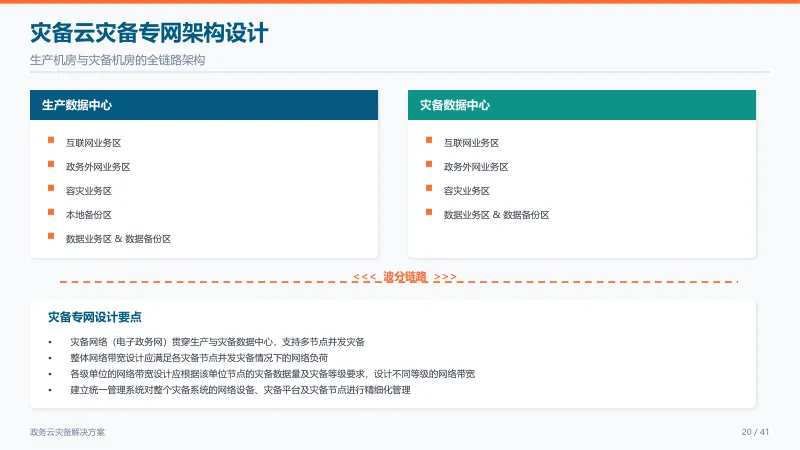
Task: Select 互联网业务区 under 灾备数据中心
Action: pyautogui.click(x=471, y=143)
